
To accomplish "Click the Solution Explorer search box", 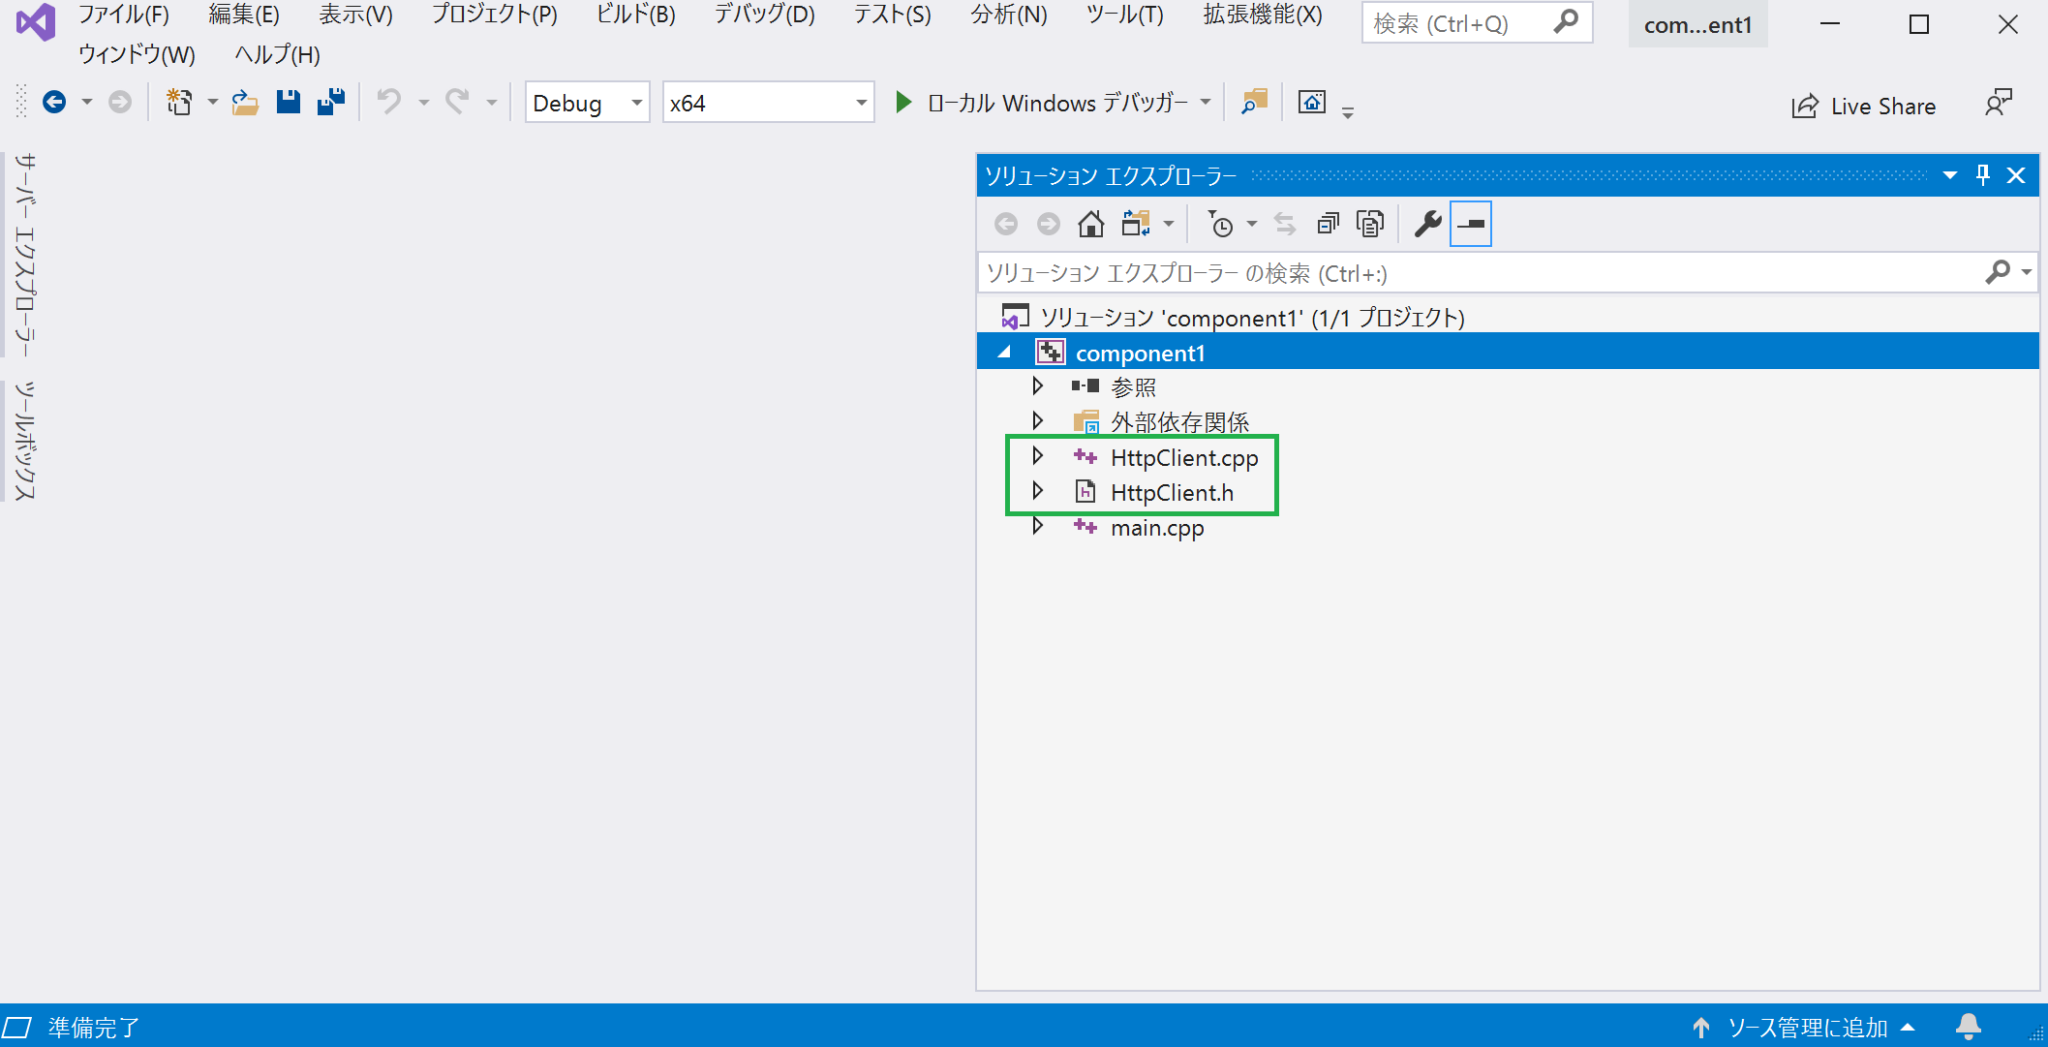I will tap(1400, 272).
